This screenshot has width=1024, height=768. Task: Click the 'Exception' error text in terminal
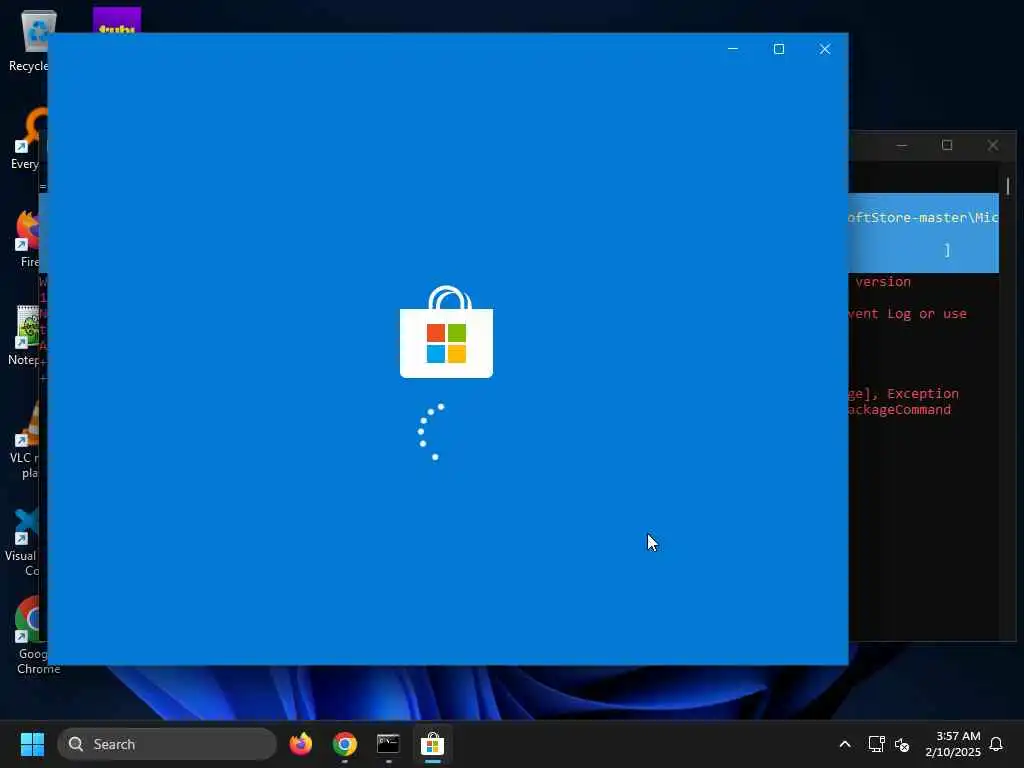pos(923,394)
